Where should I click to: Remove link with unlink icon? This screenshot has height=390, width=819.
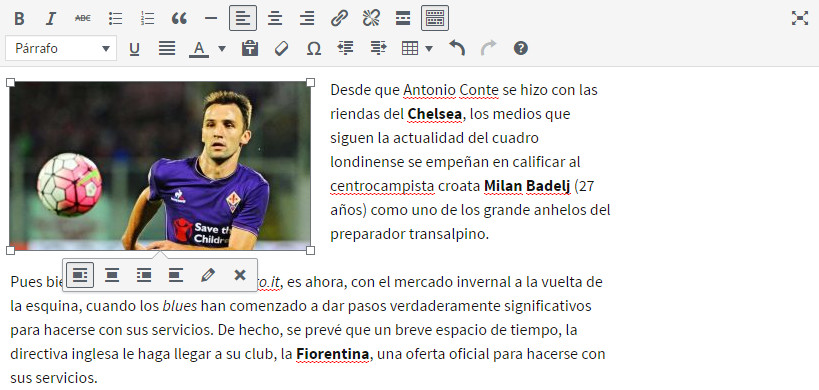pyautogui.click(x=371, y=19)
